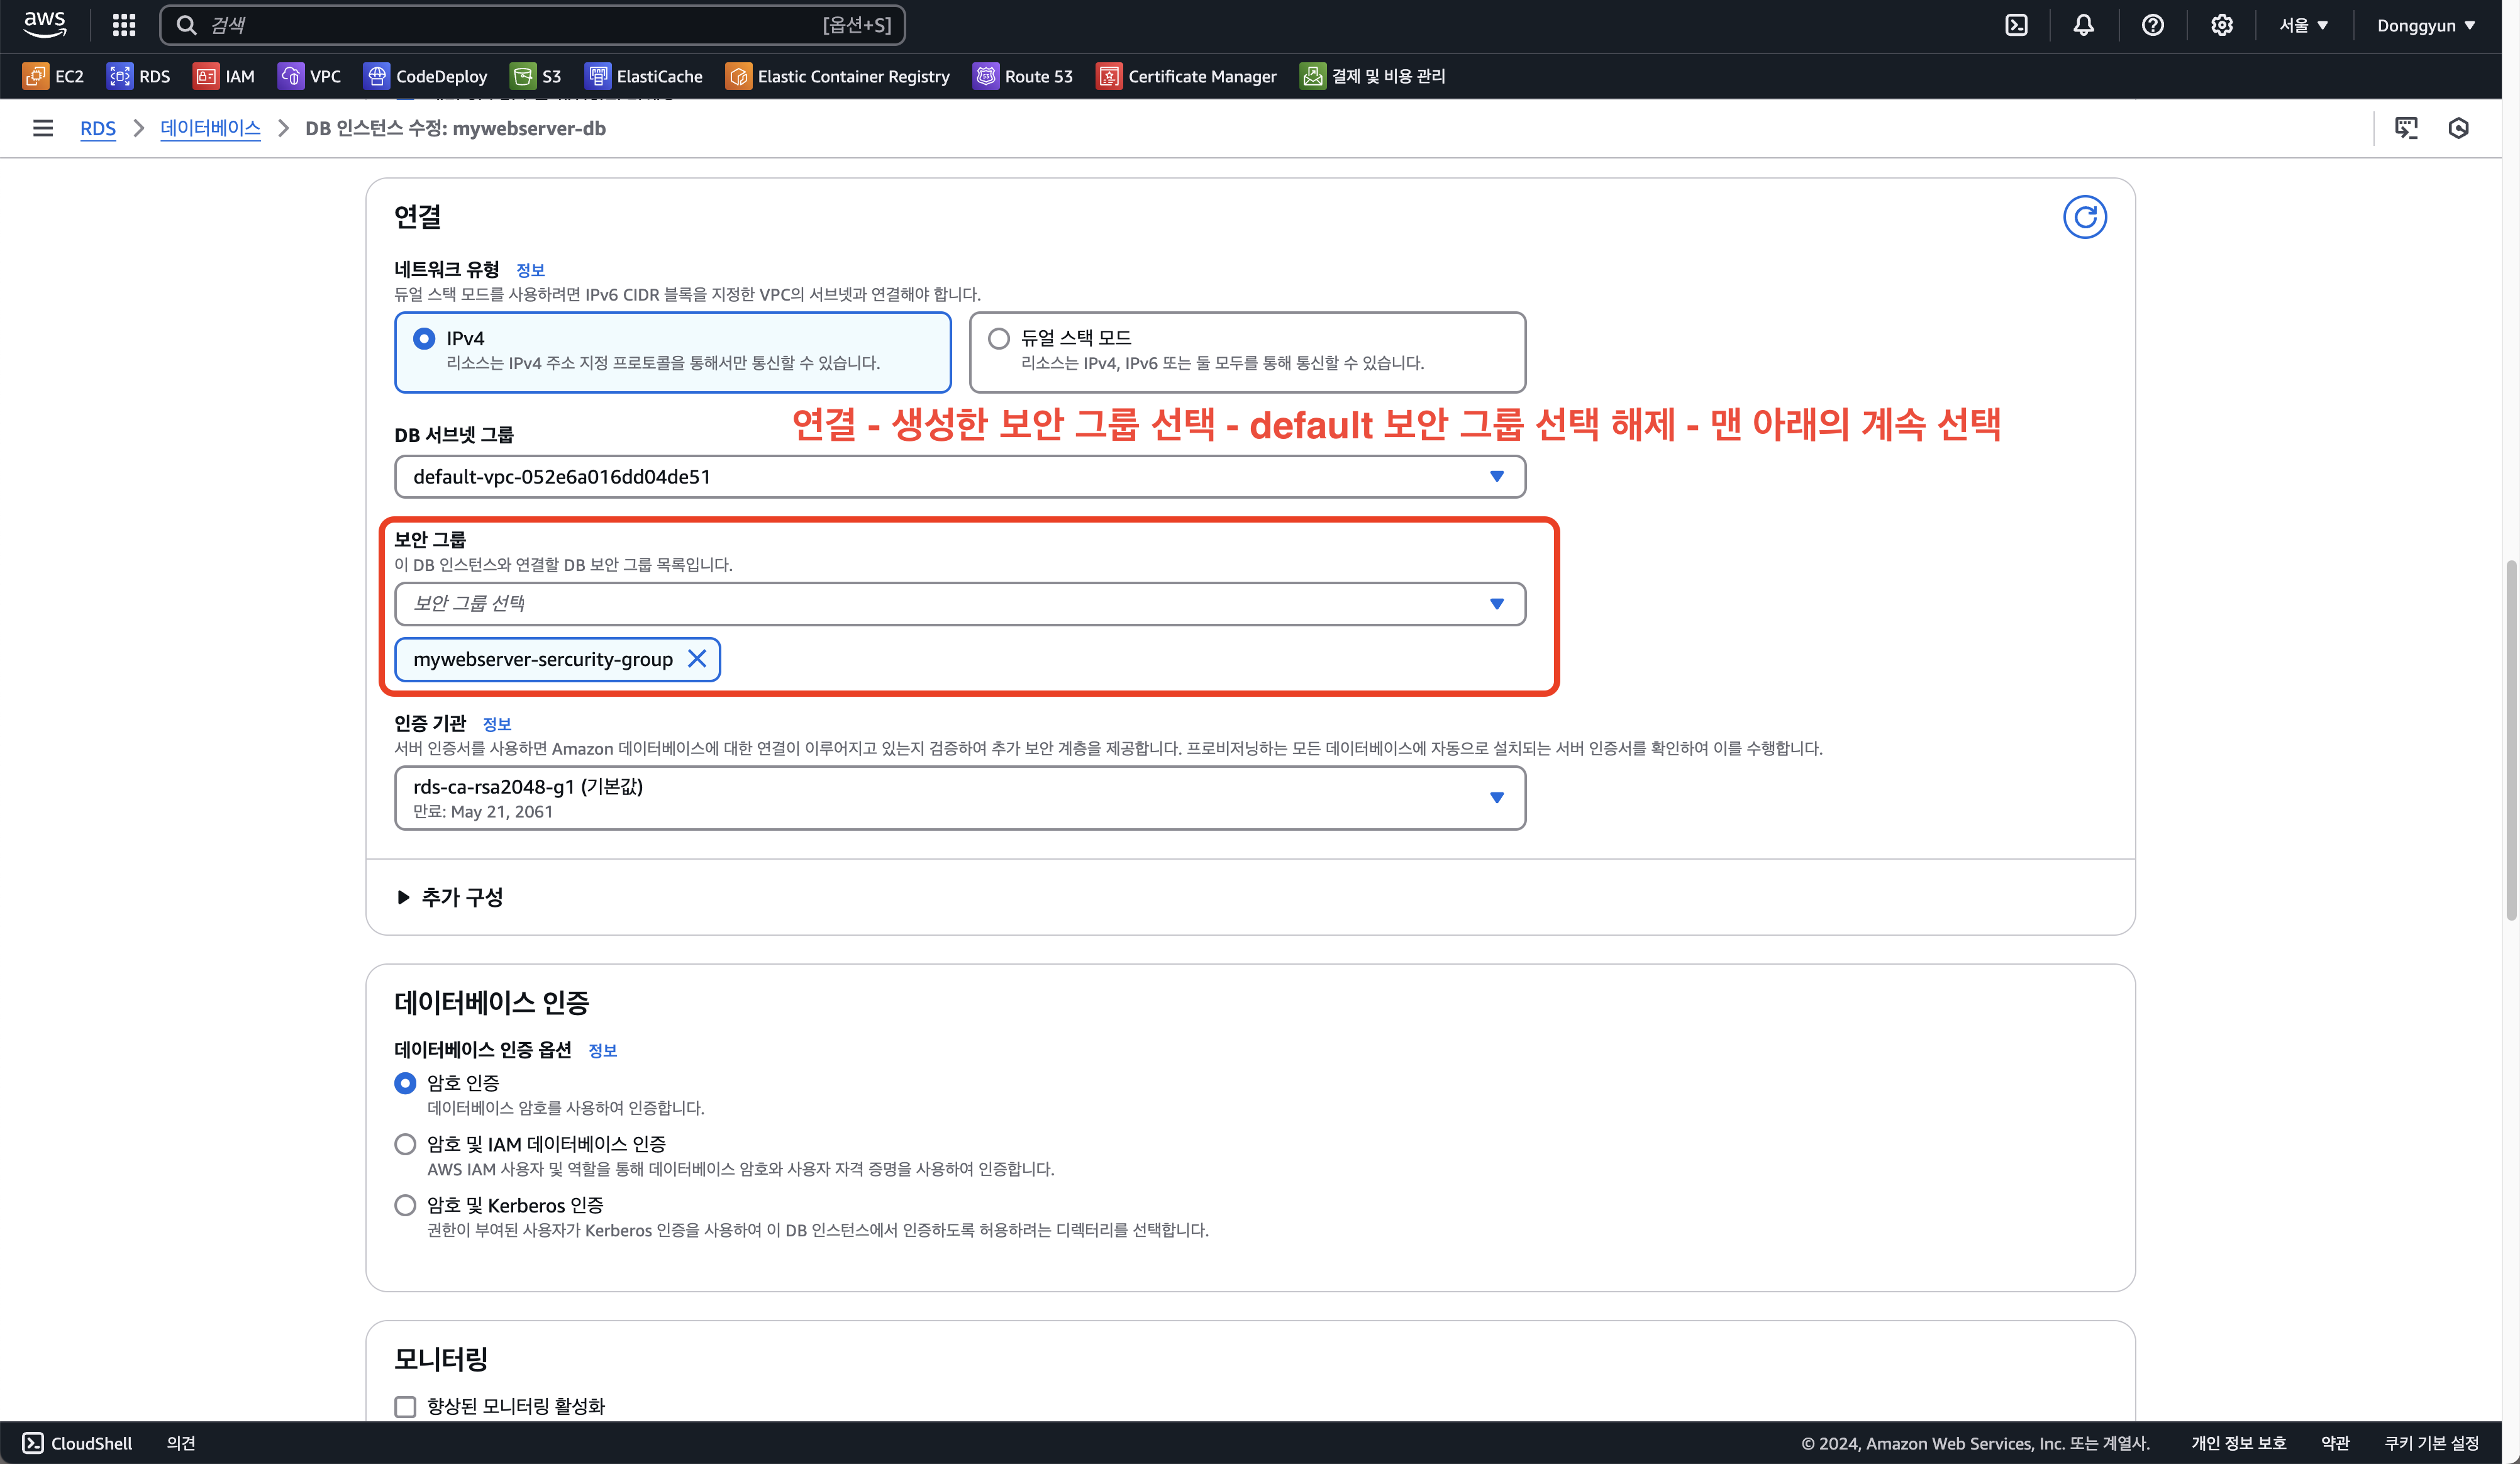Open the Donggyun account menu
The width and height of the screenshot is (2520, 1464).
click(2426, 25)
